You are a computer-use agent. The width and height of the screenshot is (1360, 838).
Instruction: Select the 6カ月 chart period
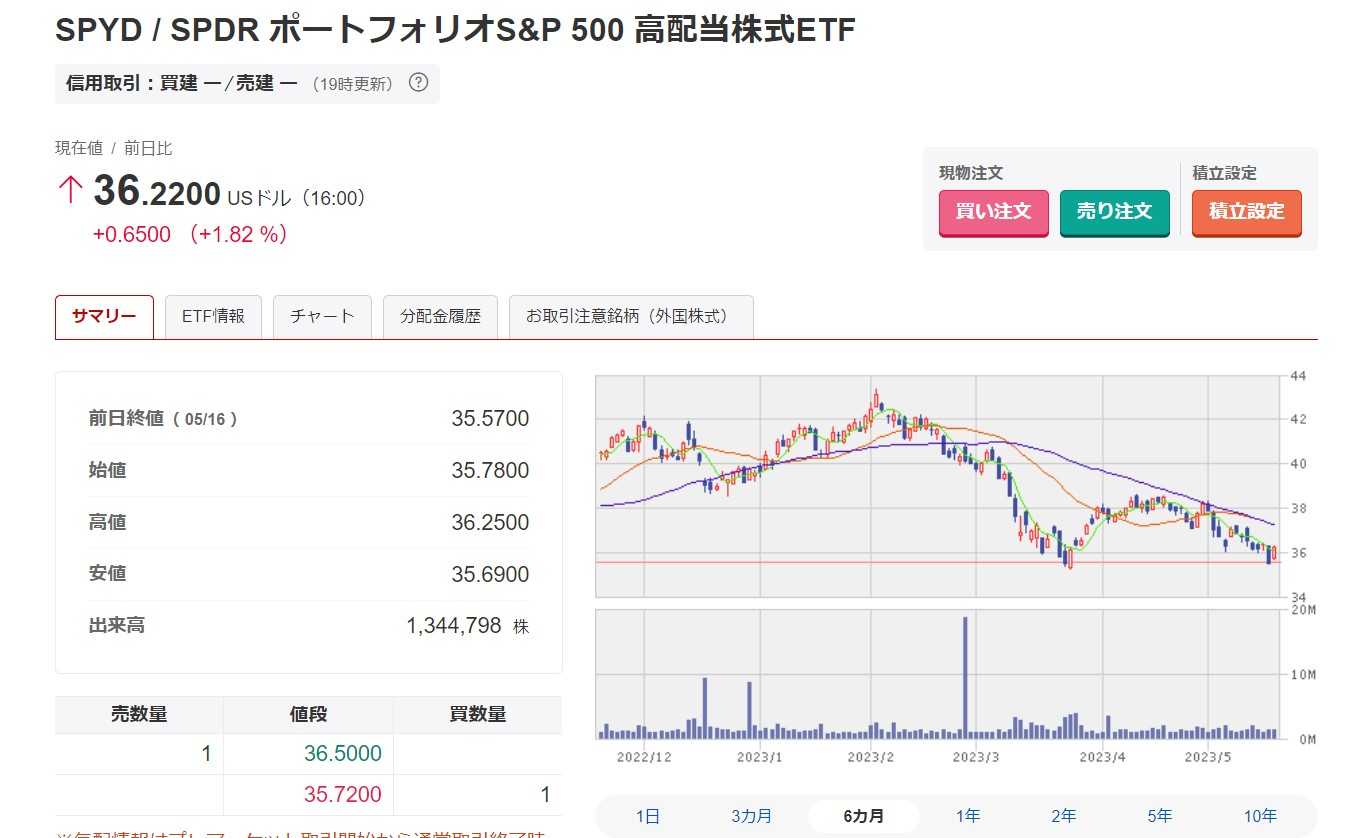[864, 816]
